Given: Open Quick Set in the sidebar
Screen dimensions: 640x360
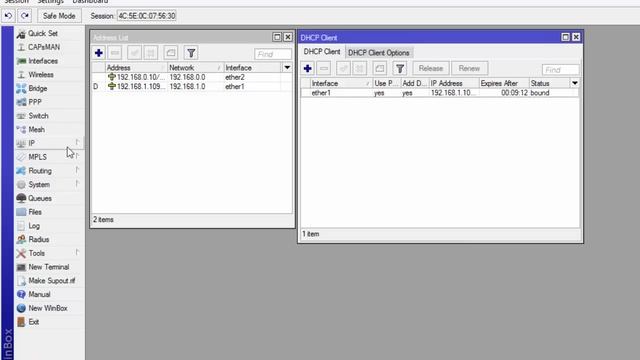Looking at the screenshot, I should pos(42,33).
